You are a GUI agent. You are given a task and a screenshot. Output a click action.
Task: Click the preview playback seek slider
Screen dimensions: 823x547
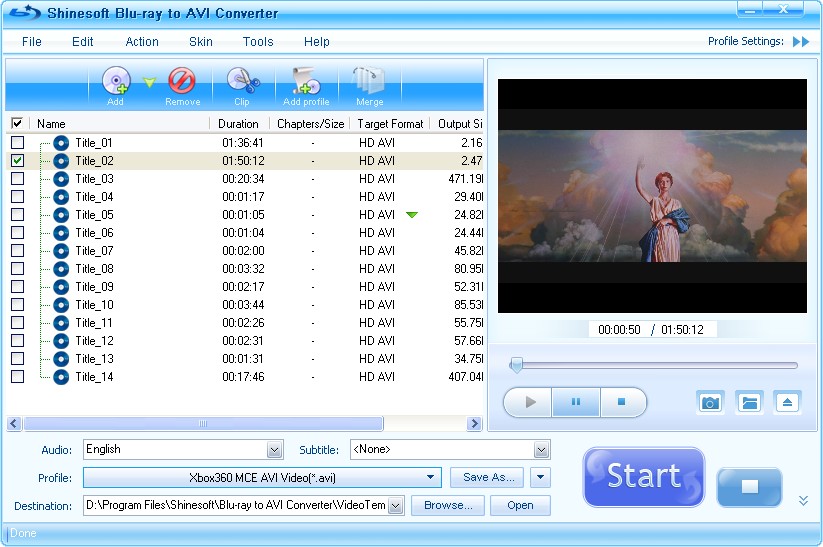pos(655,365)
